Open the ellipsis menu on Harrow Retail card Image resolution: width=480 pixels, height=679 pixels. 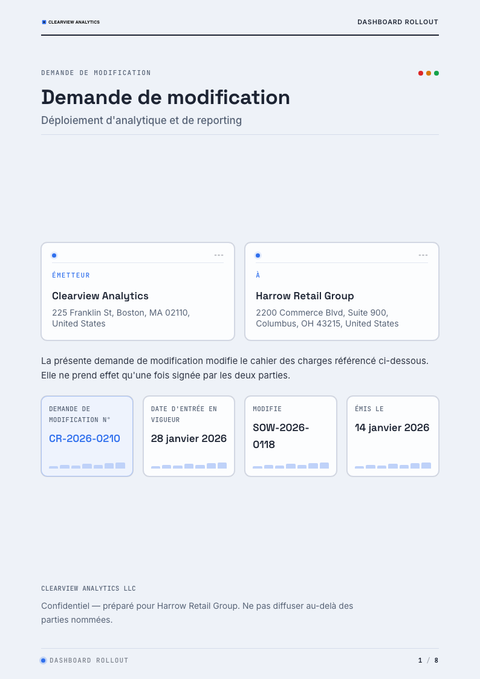pyautogui.click(x=423, y=255)
